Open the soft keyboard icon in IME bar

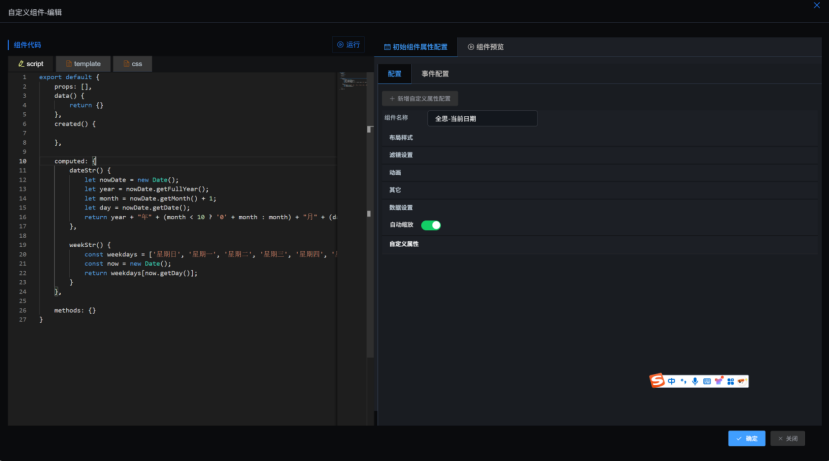707,381
